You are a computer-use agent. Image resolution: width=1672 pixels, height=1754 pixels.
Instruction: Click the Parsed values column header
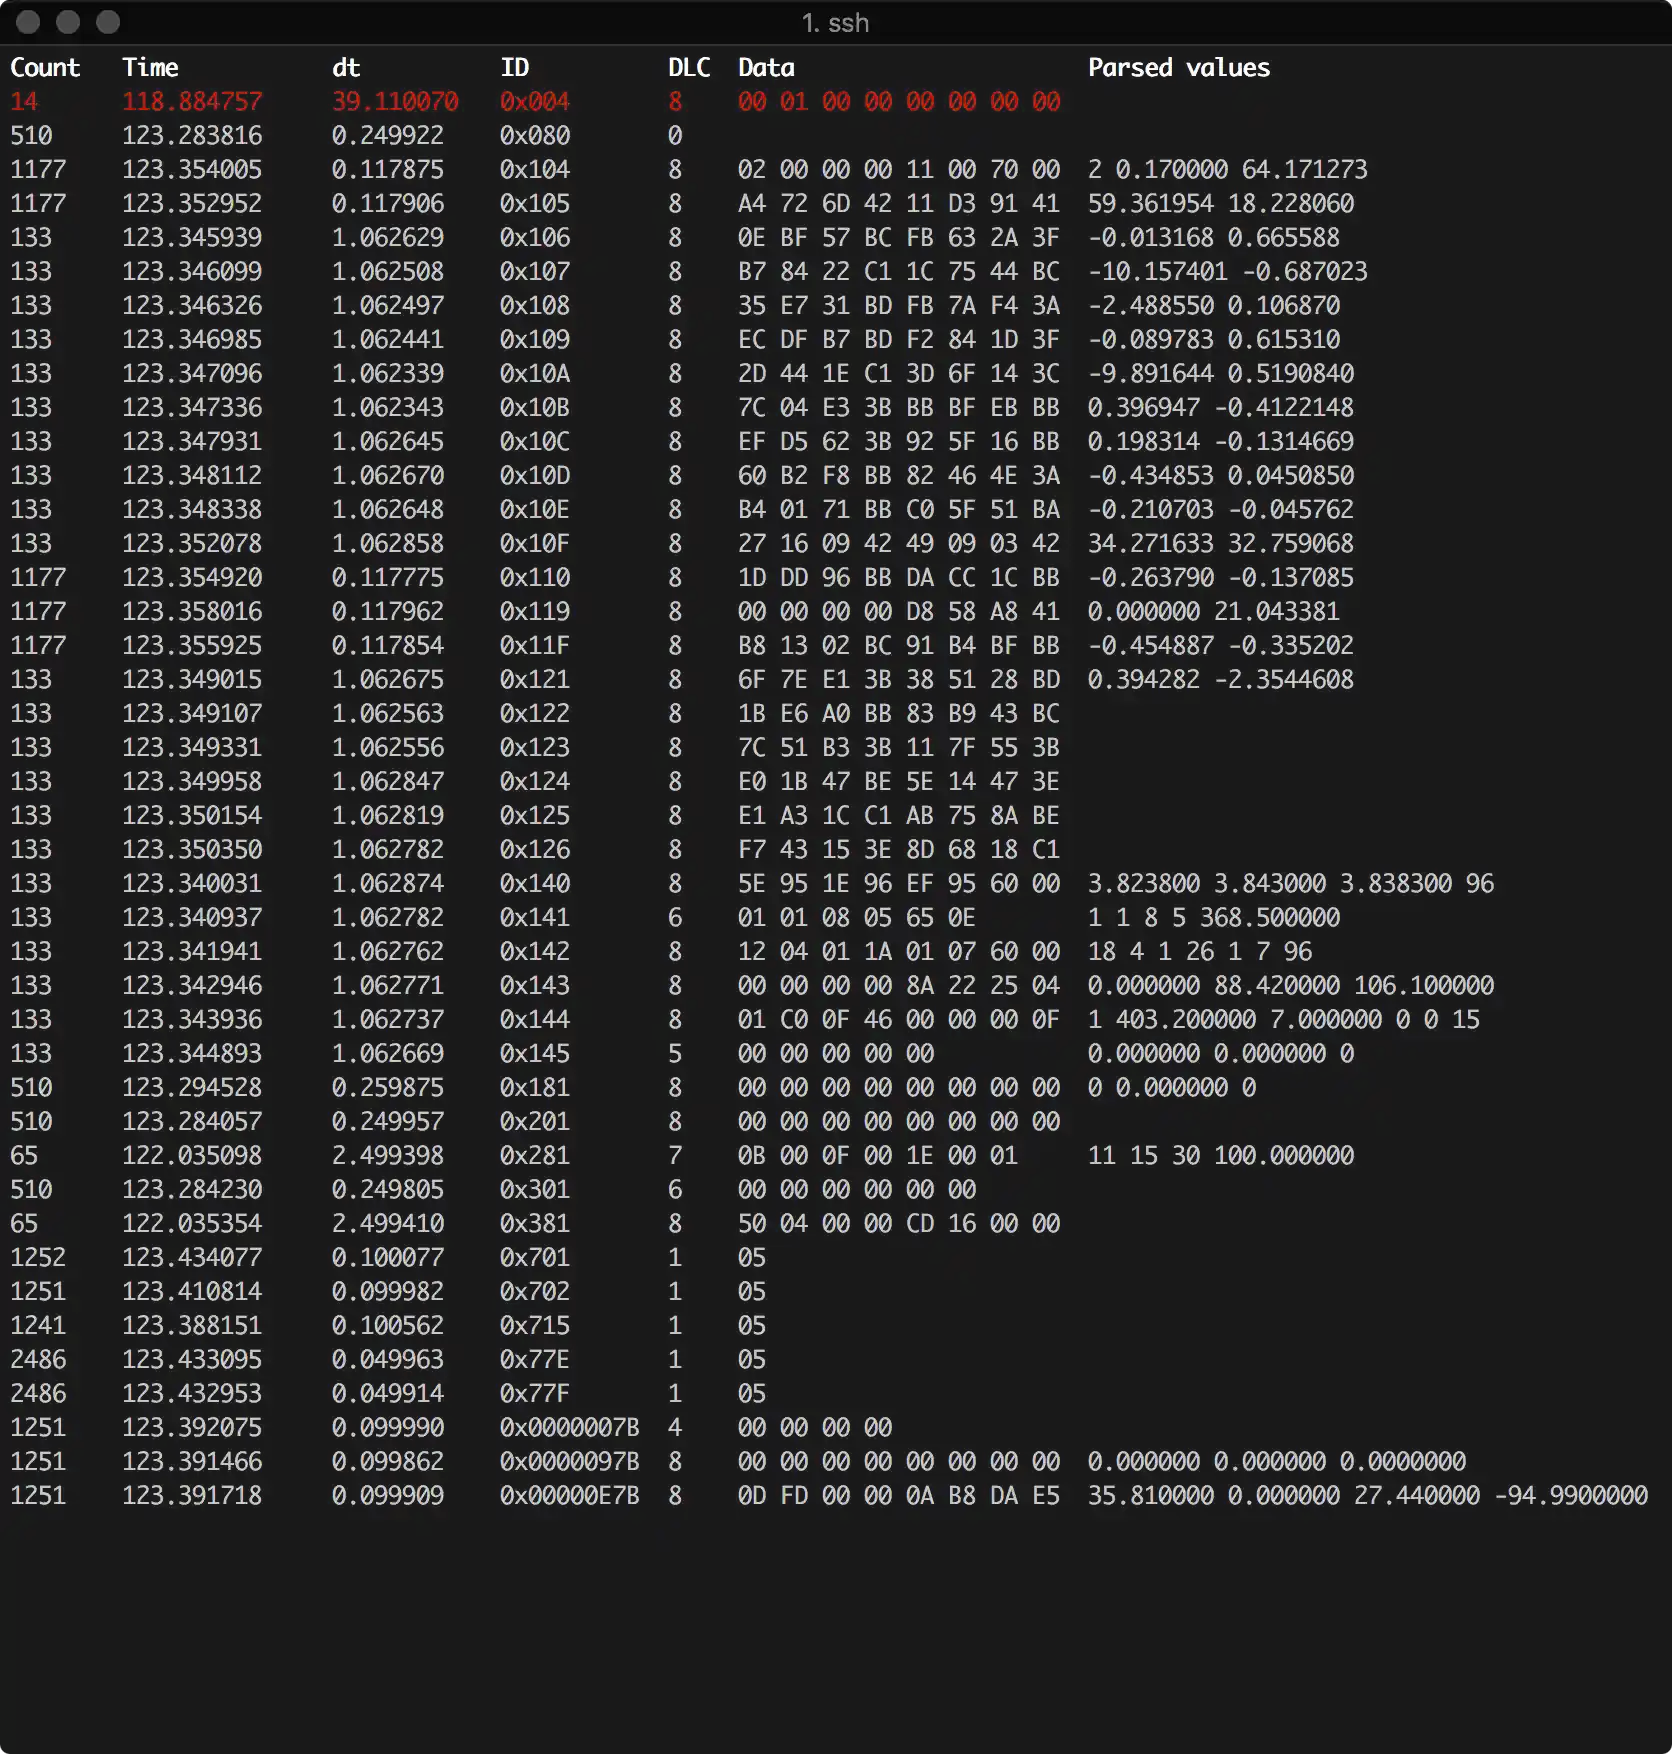tap(1178, 68)
